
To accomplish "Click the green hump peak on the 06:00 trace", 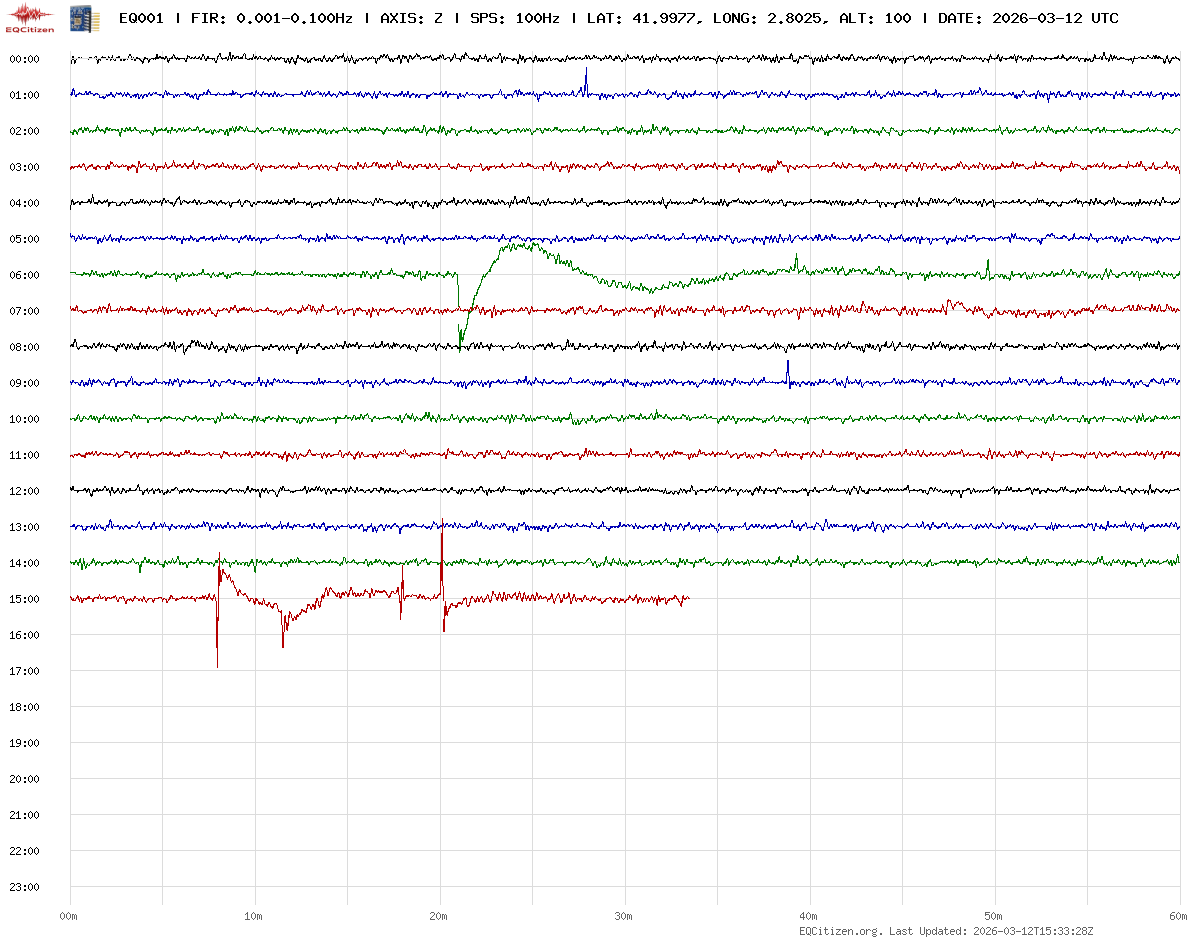I will [520, 244].
